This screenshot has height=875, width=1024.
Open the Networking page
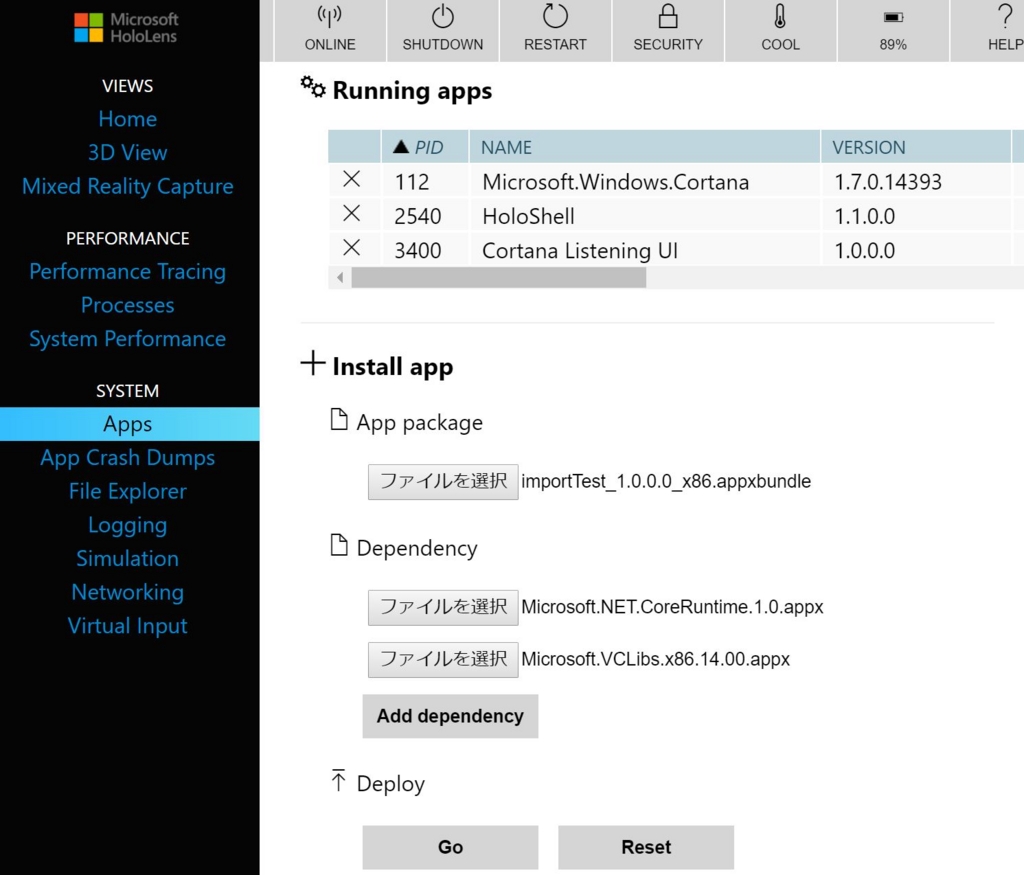pos(128,593)
